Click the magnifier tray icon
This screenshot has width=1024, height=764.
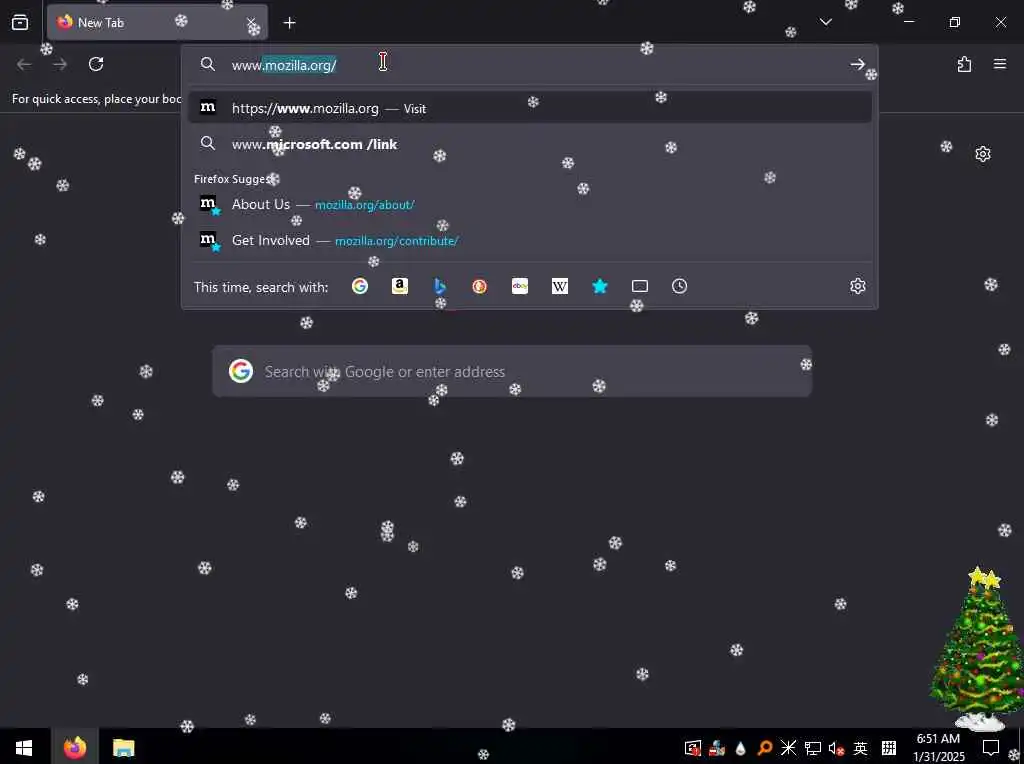coord(765,748)
